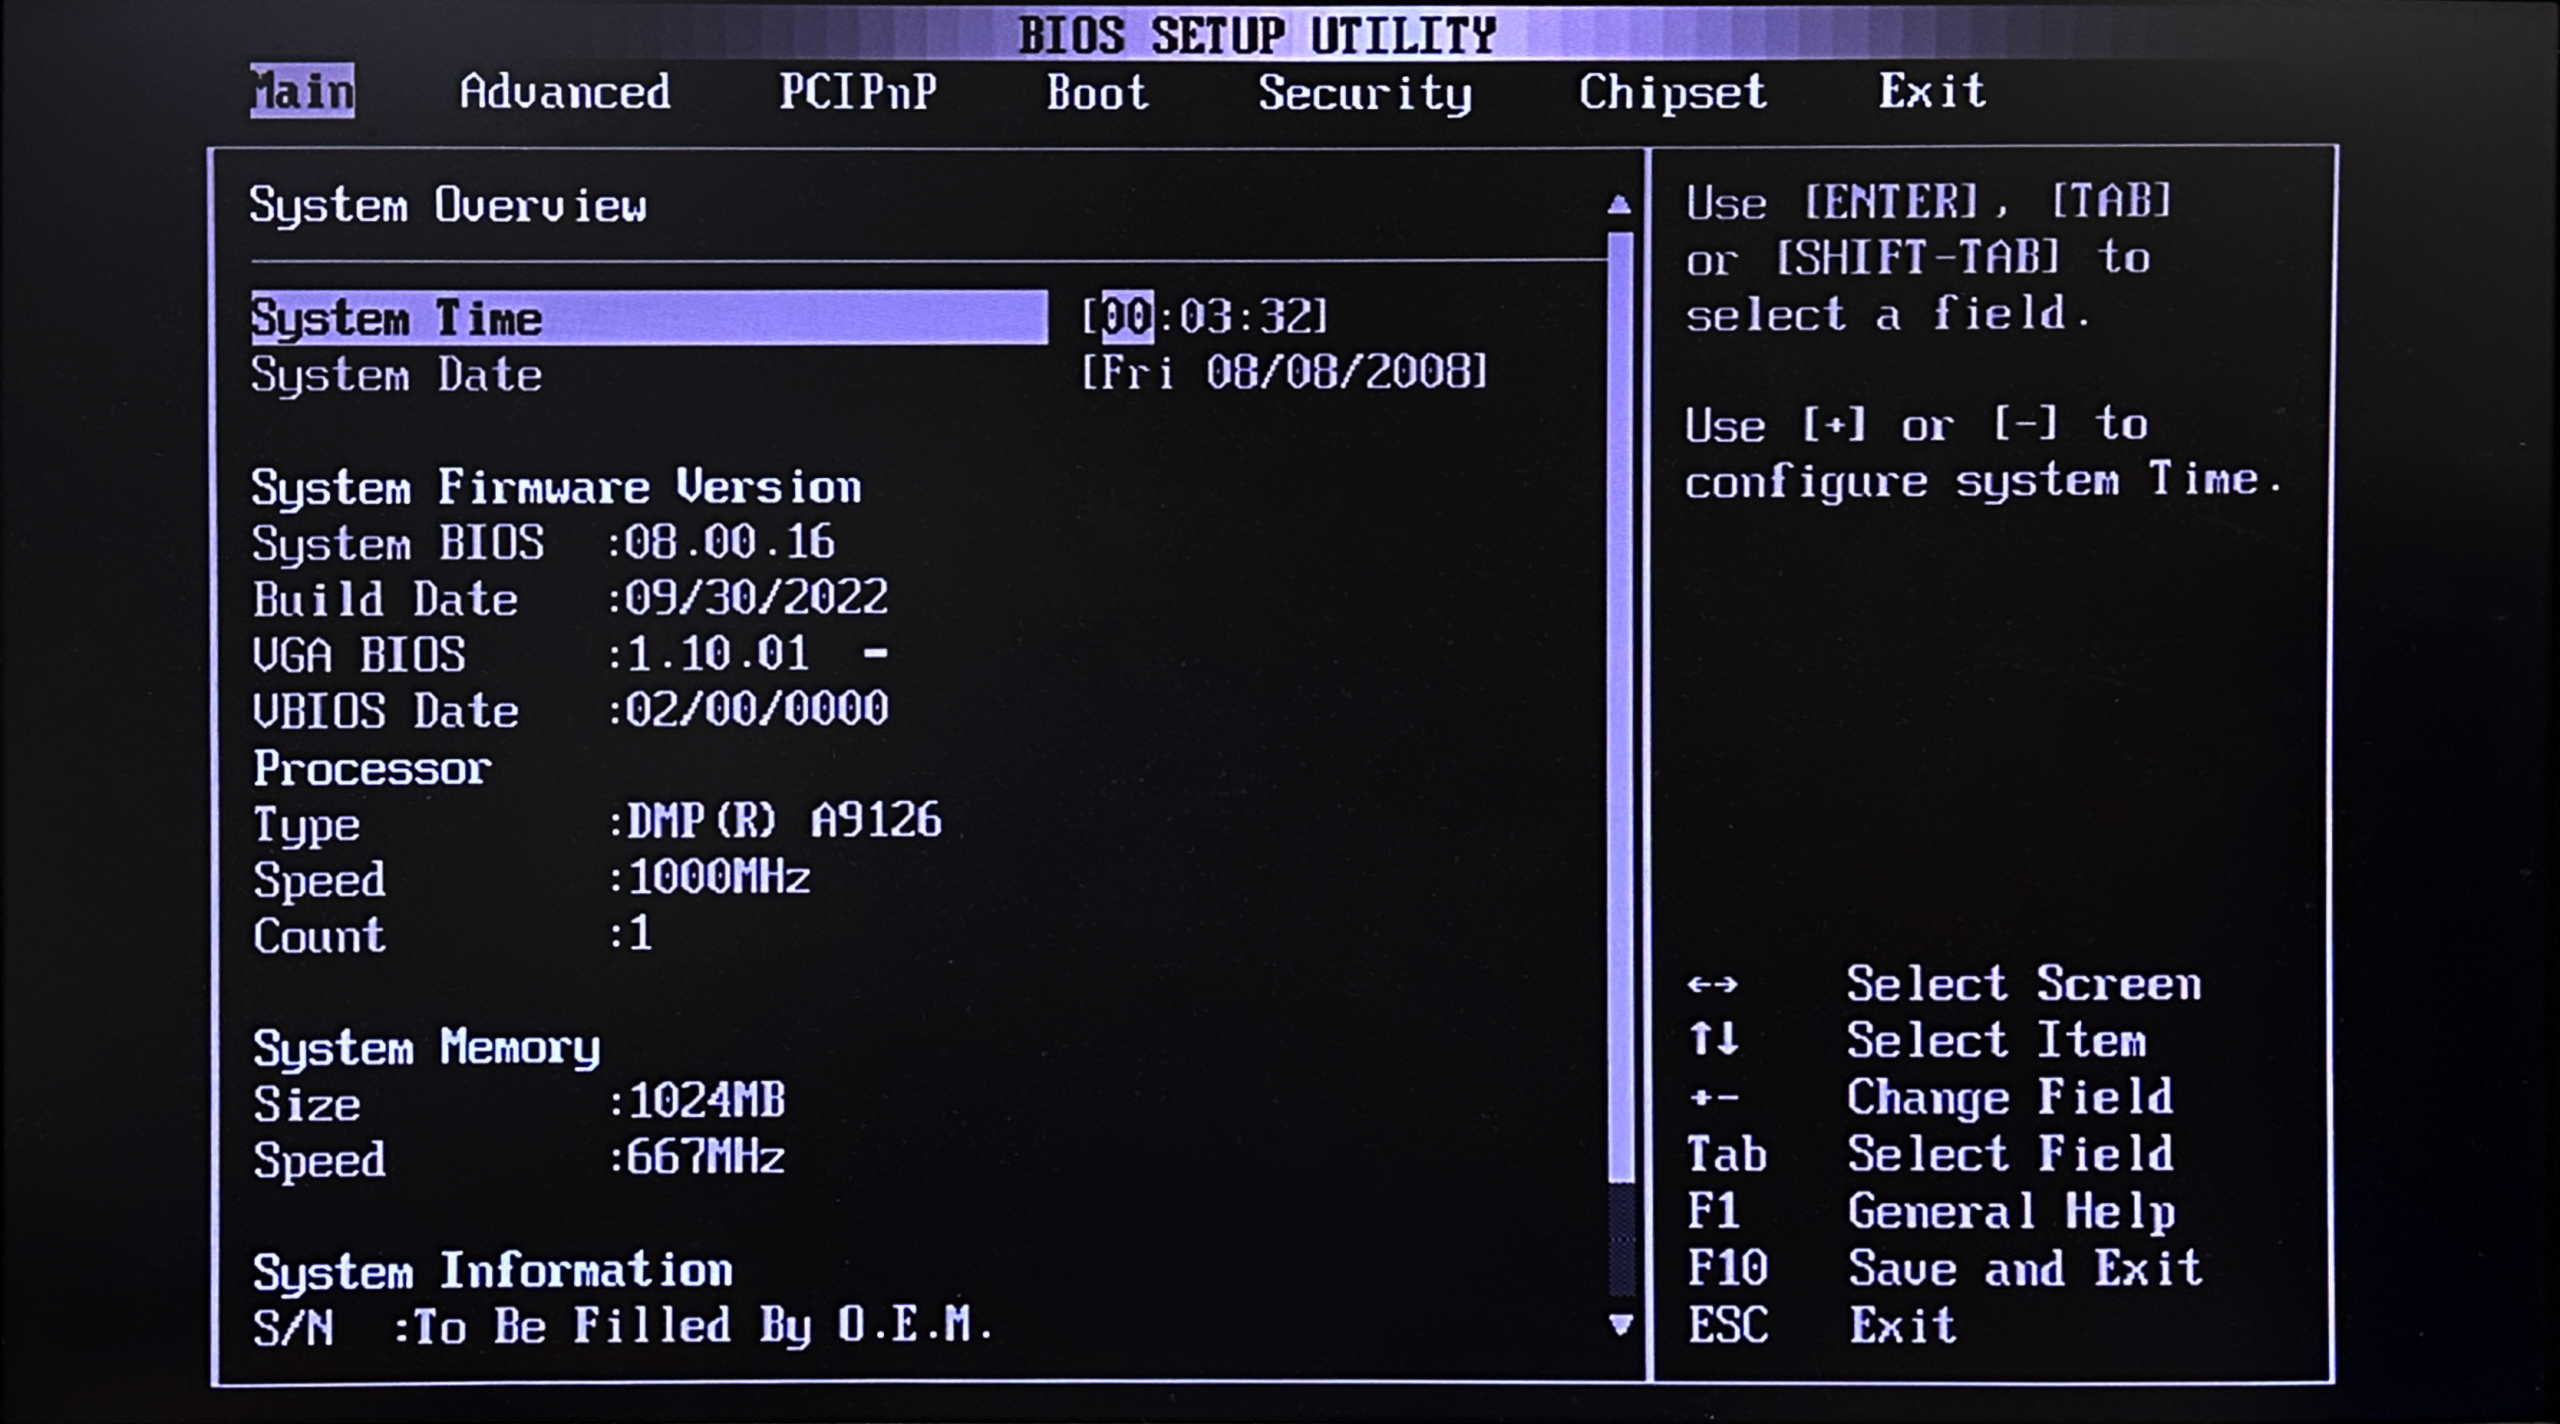Select the System Time row

coord(649,318)
